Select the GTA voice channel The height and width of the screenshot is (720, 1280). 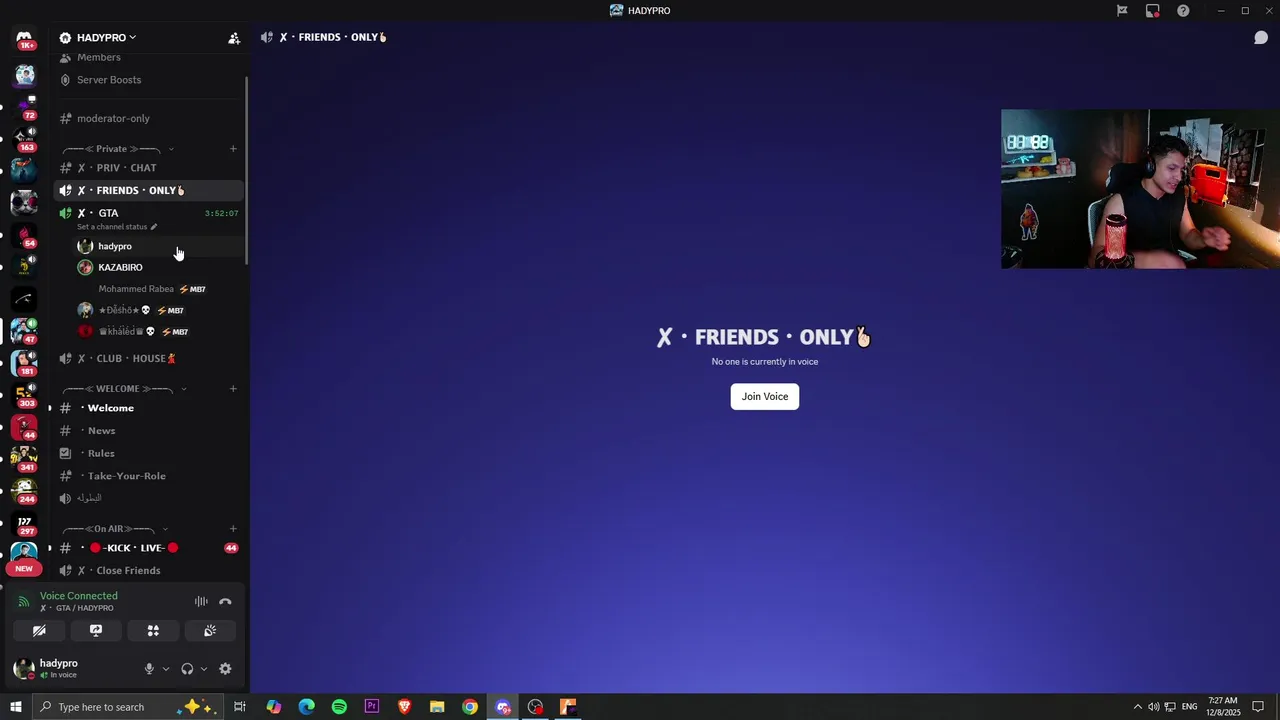[149, 213]
